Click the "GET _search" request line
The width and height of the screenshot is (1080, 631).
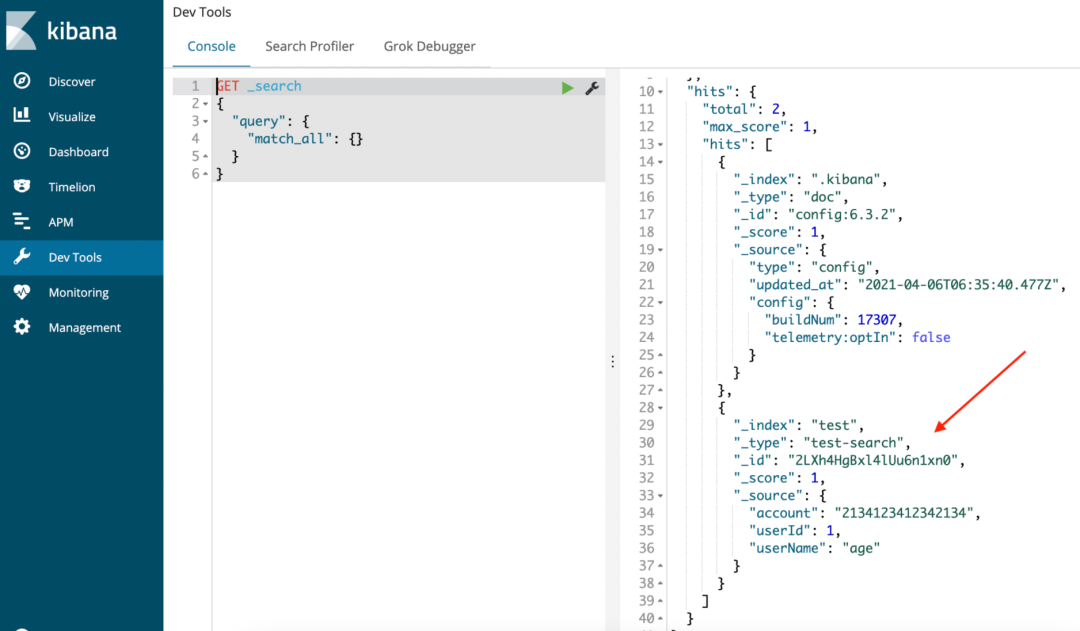259,86
